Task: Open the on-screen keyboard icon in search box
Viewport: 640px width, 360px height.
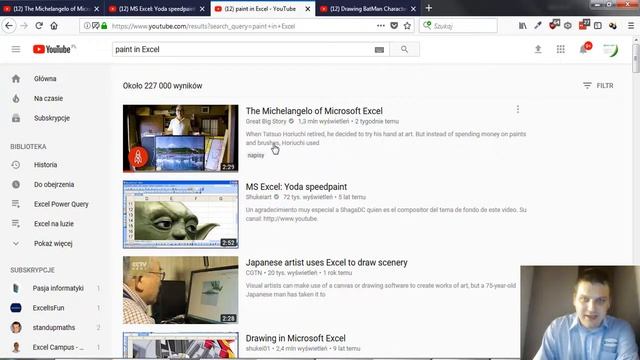Action: (x=379, y=50)
